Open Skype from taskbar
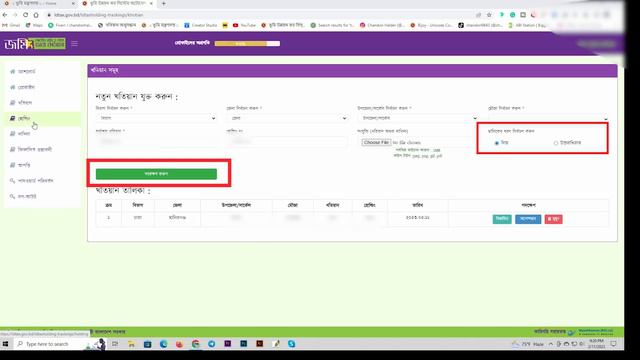 point(291,344)
